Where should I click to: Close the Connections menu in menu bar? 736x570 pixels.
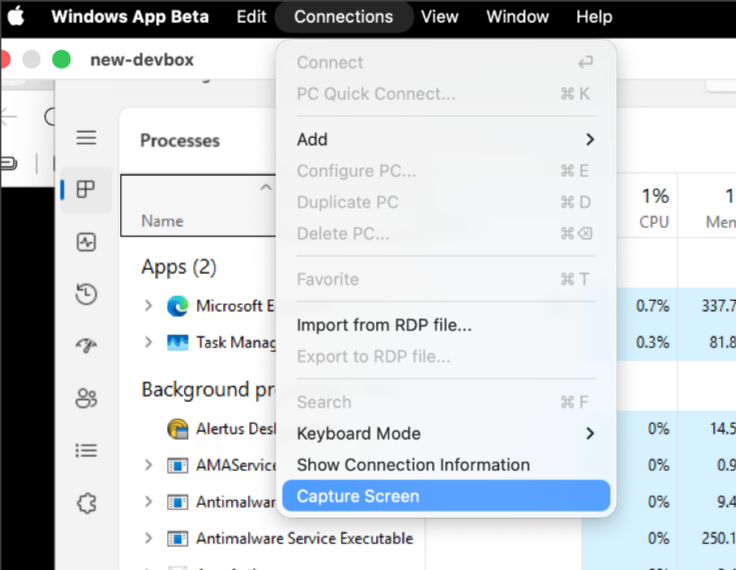344,17
